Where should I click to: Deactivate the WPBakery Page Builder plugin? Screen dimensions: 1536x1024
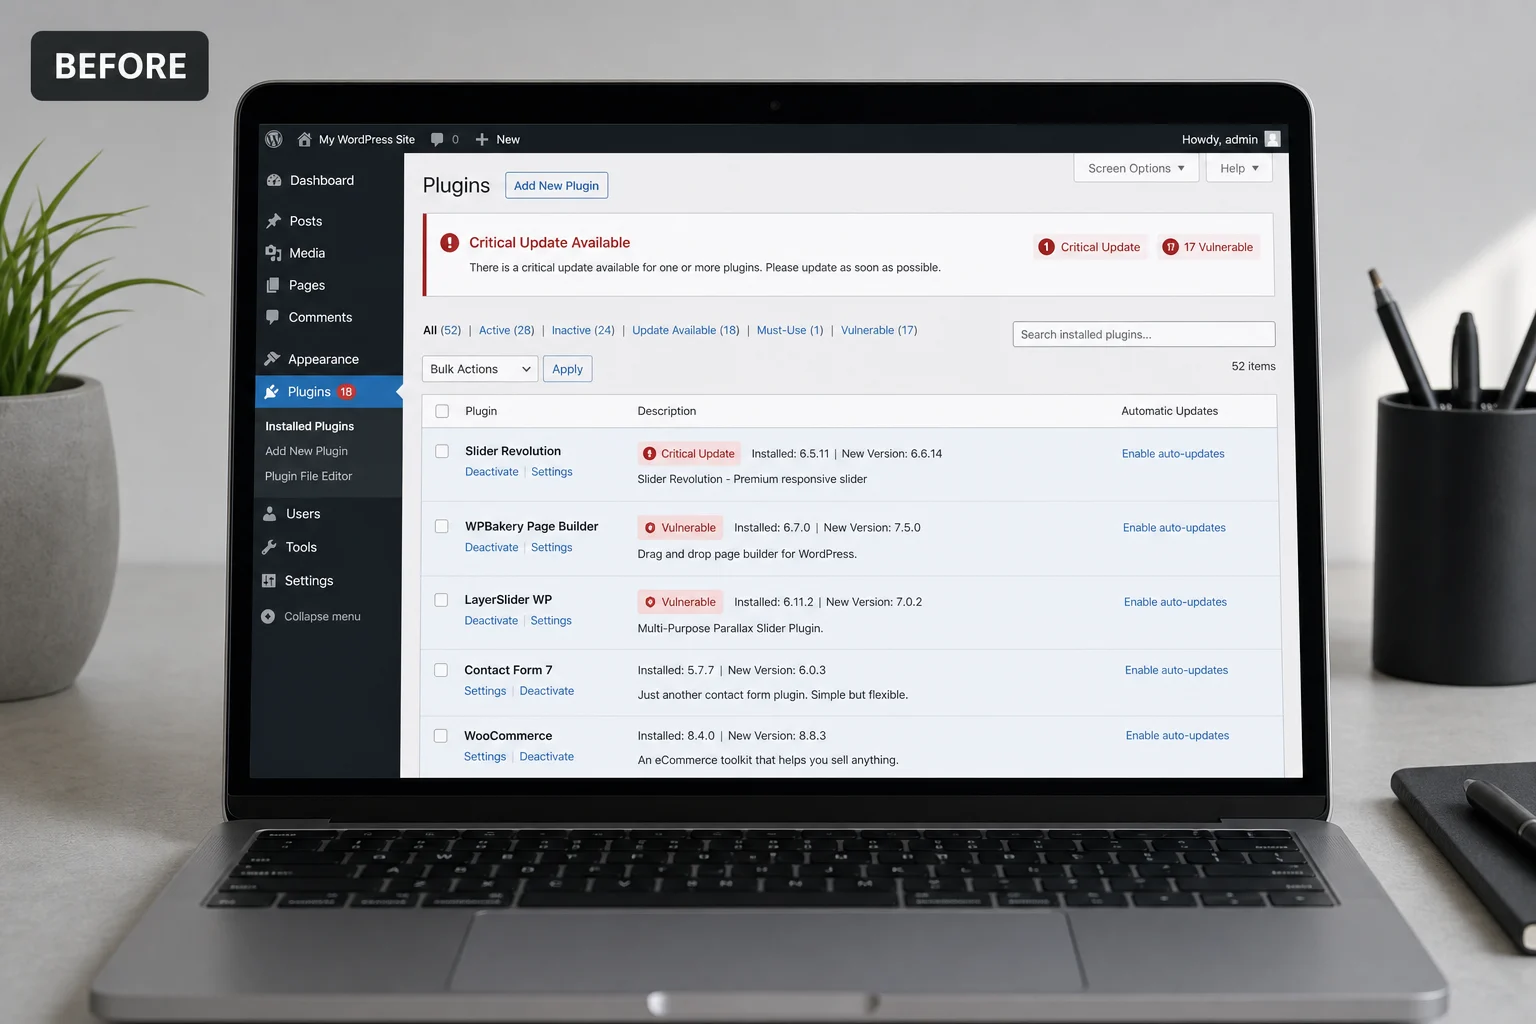(492, 548)
